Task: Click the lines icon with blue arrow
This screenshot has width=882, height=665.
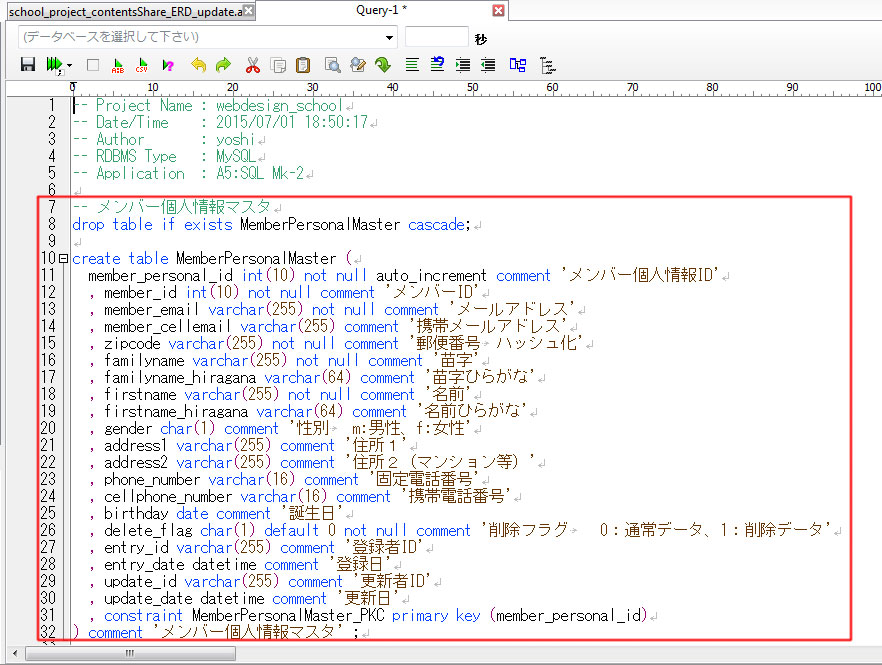Action: 437,65
